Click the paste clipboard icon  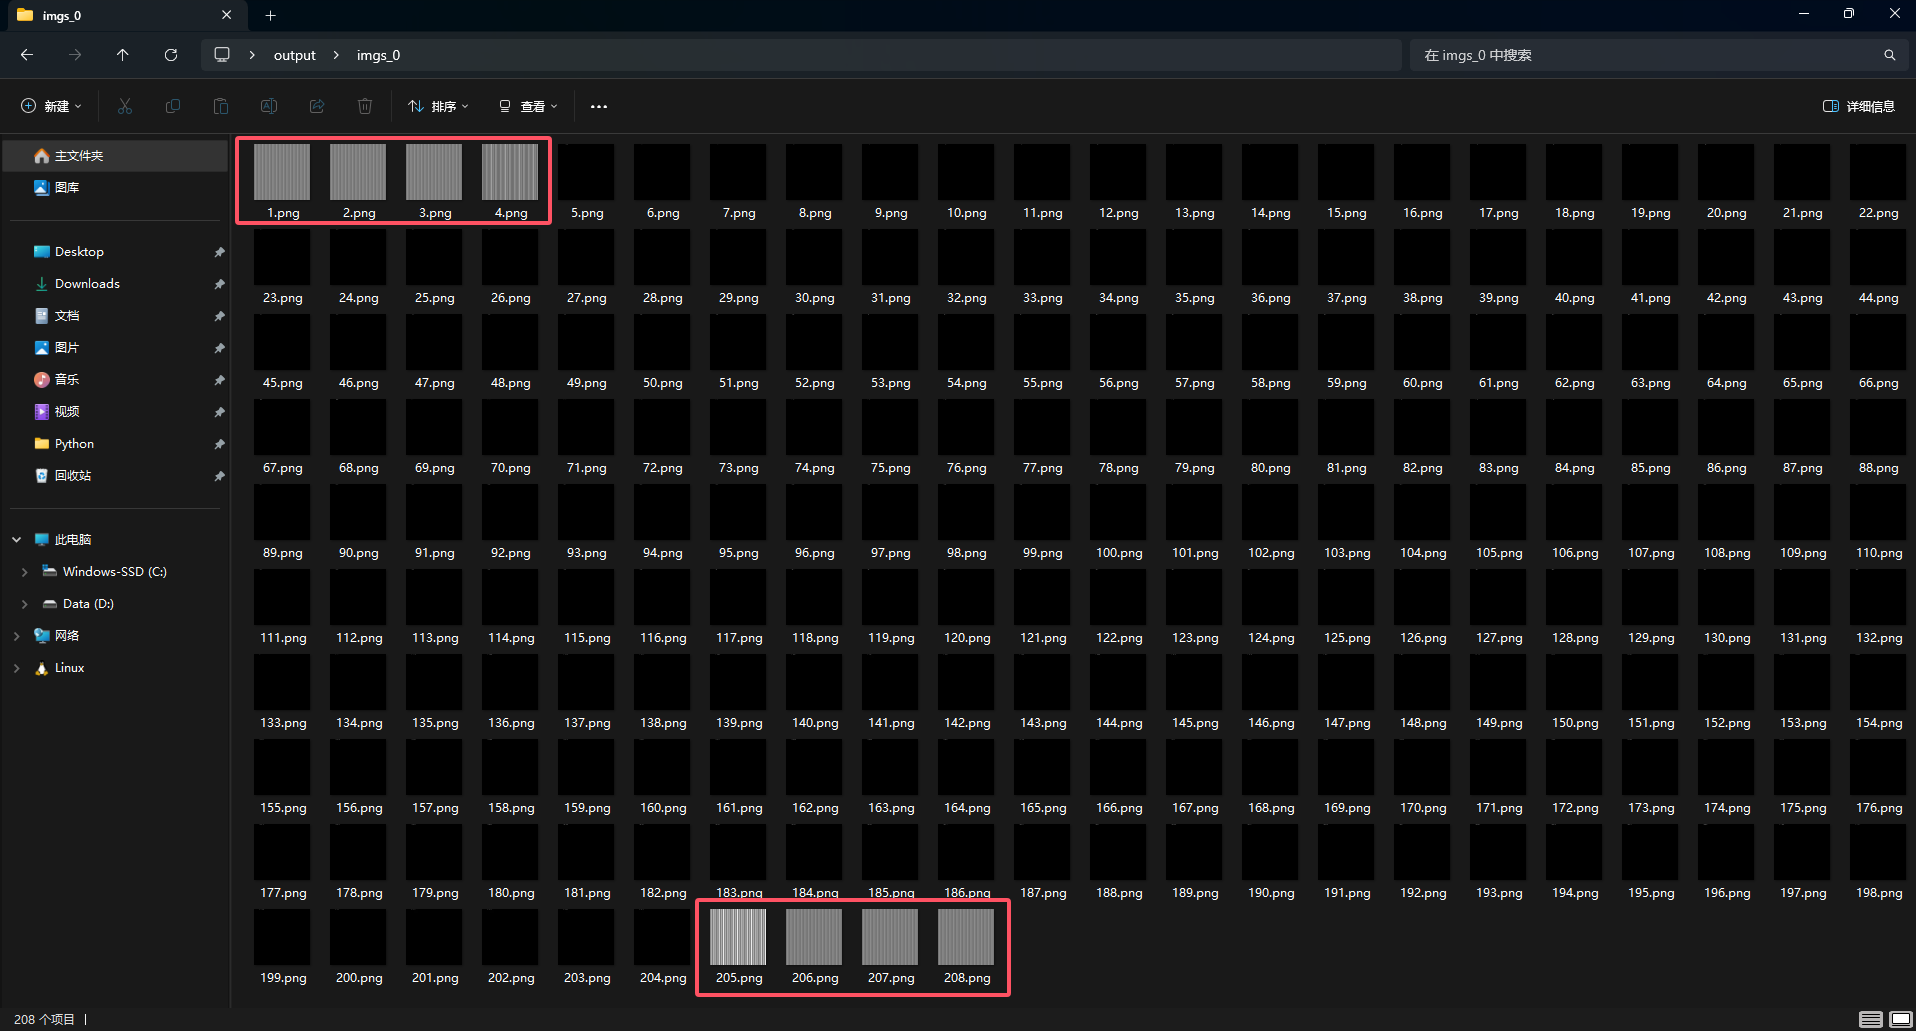coord(221,106)
